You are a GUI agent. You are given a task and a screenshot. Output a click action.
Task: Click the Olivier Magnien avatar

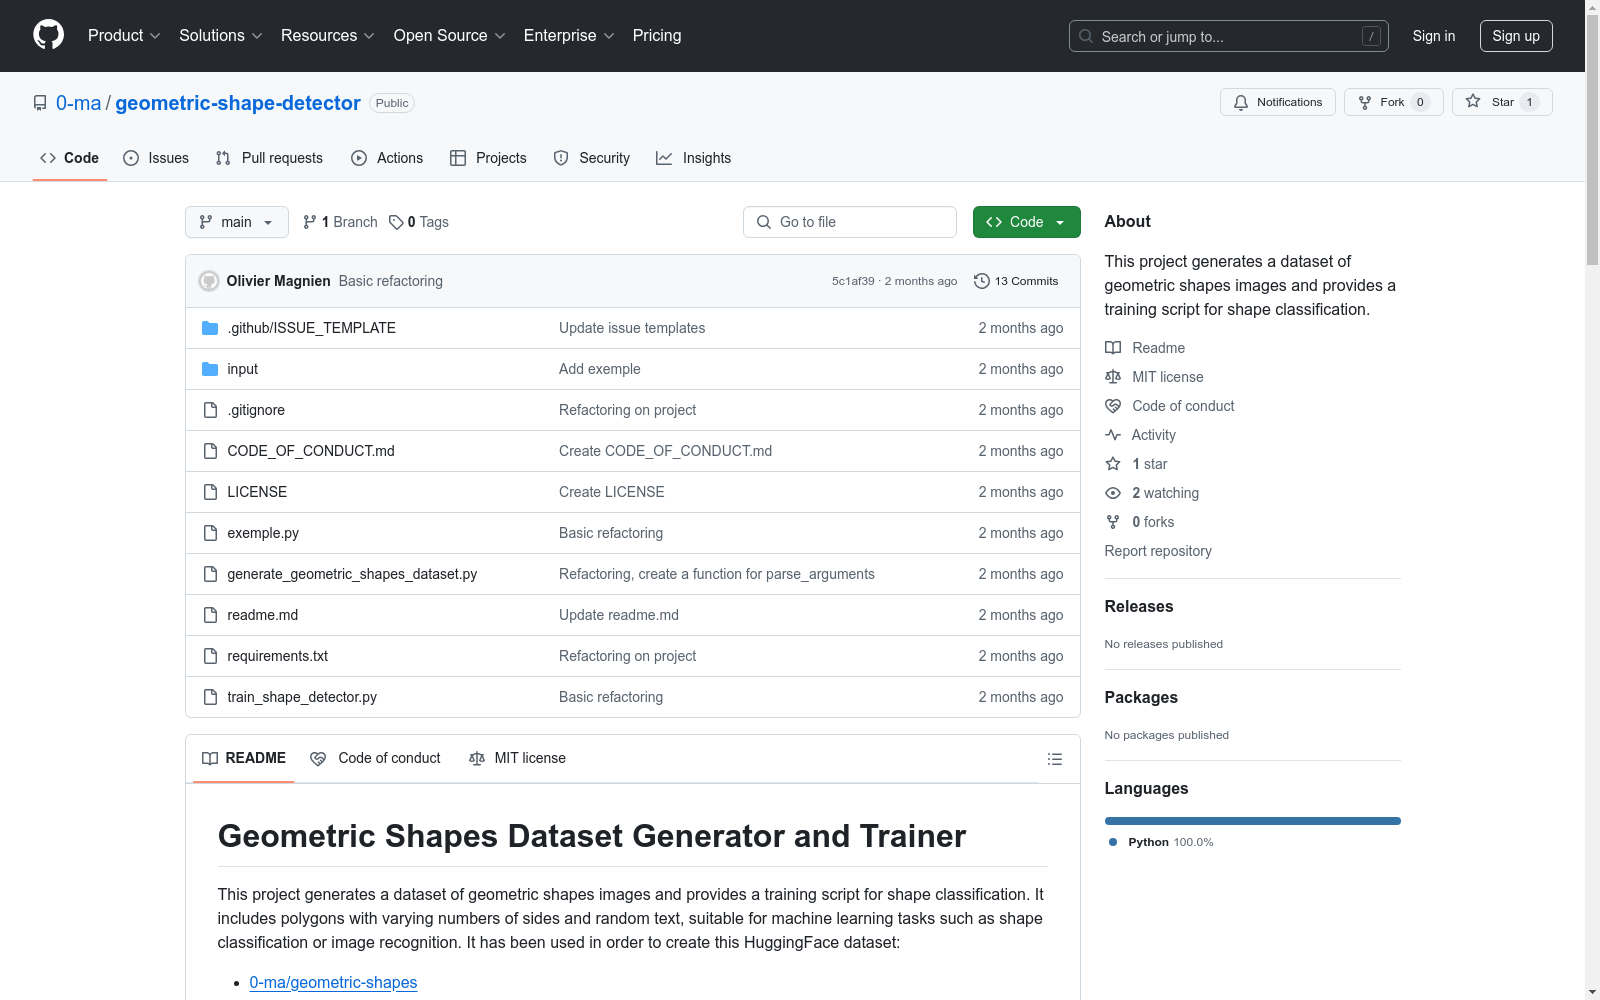209,281
